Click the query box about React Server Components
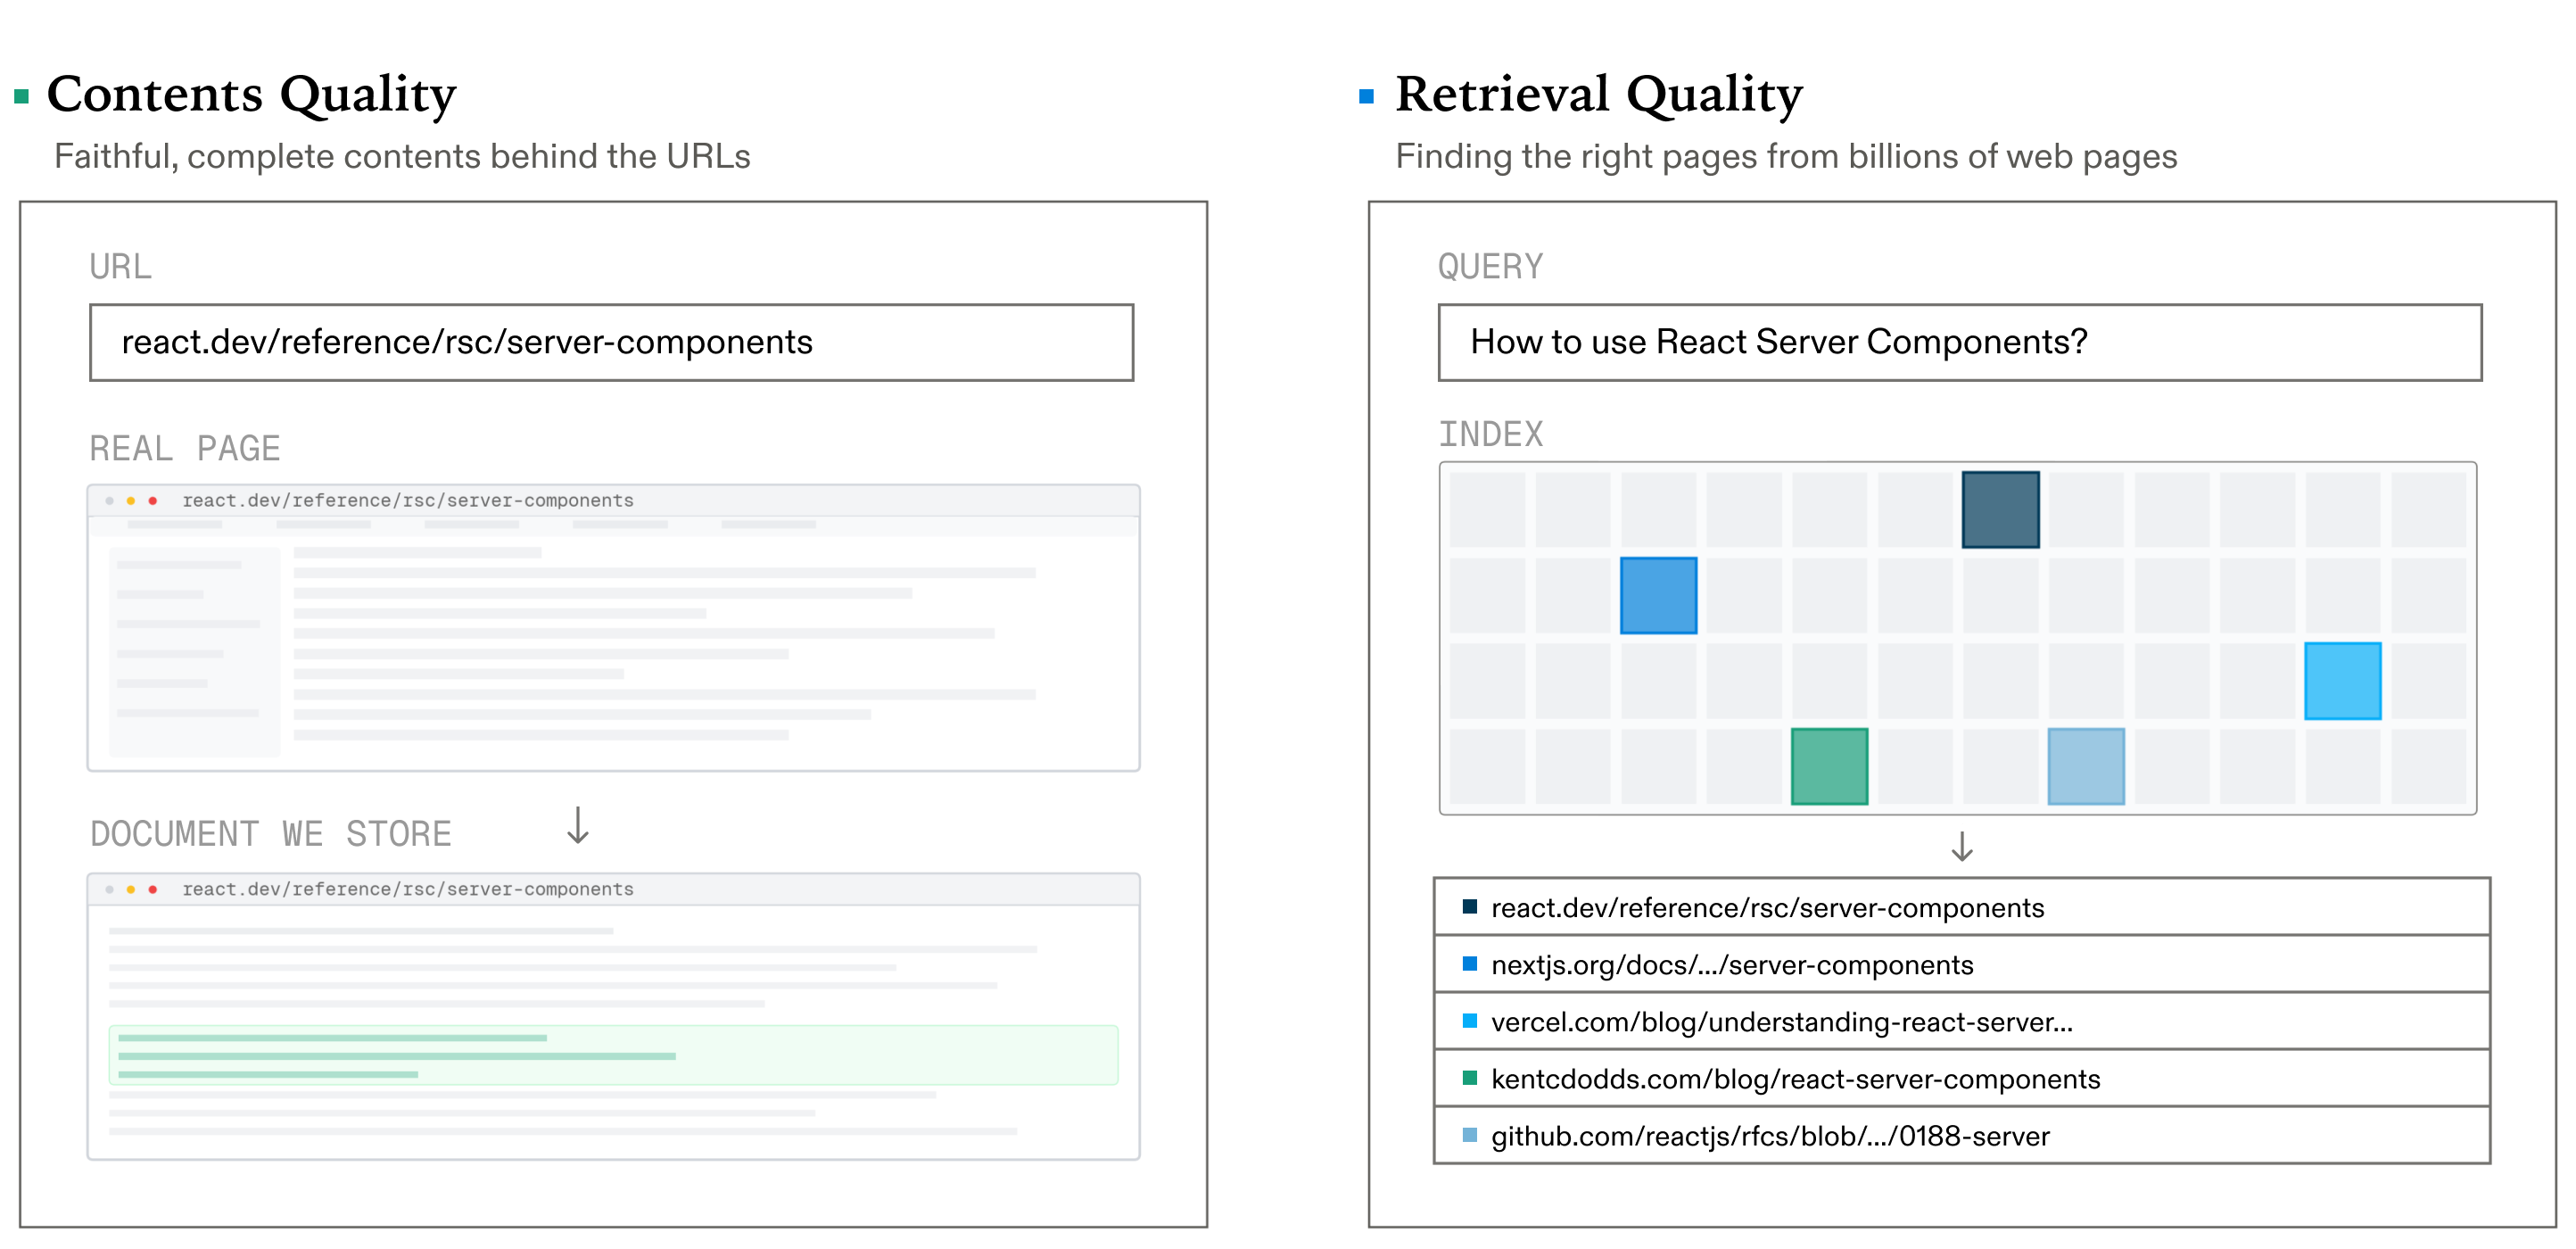 [x=1959, y=342]
